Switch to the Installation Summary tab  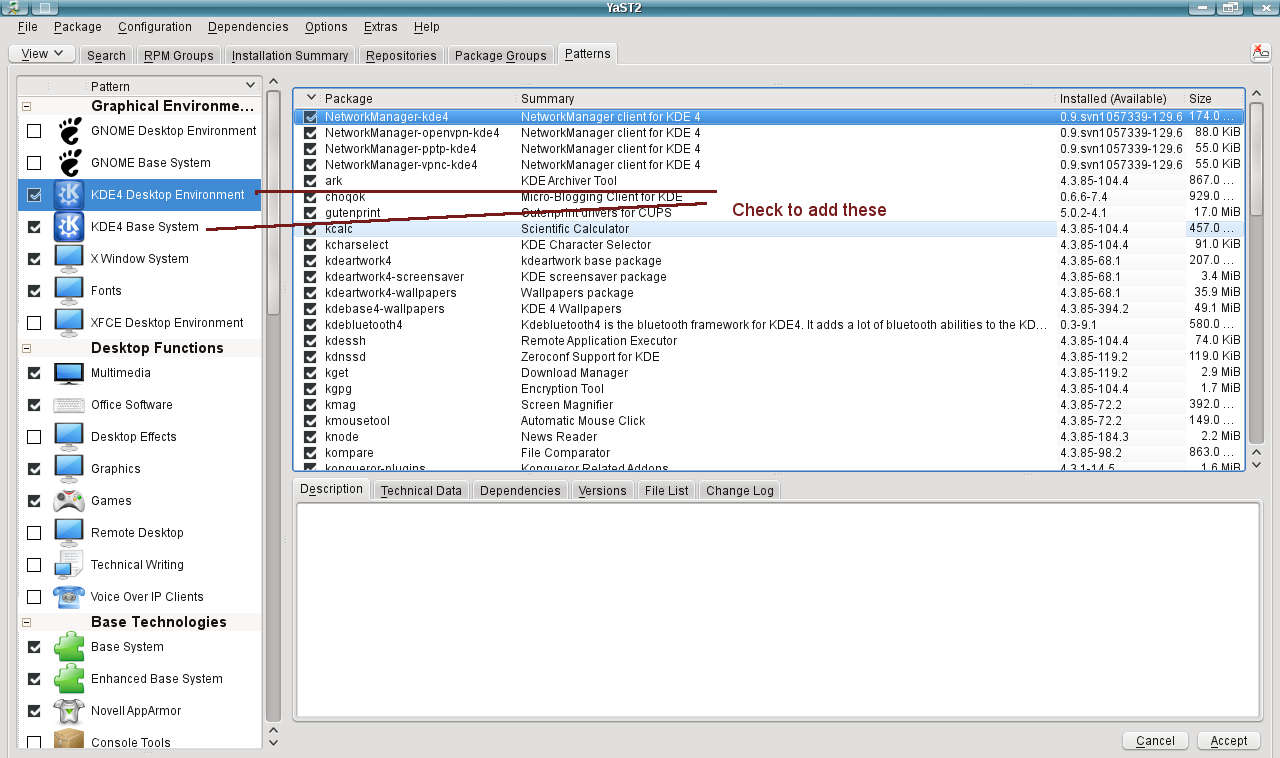290,55
